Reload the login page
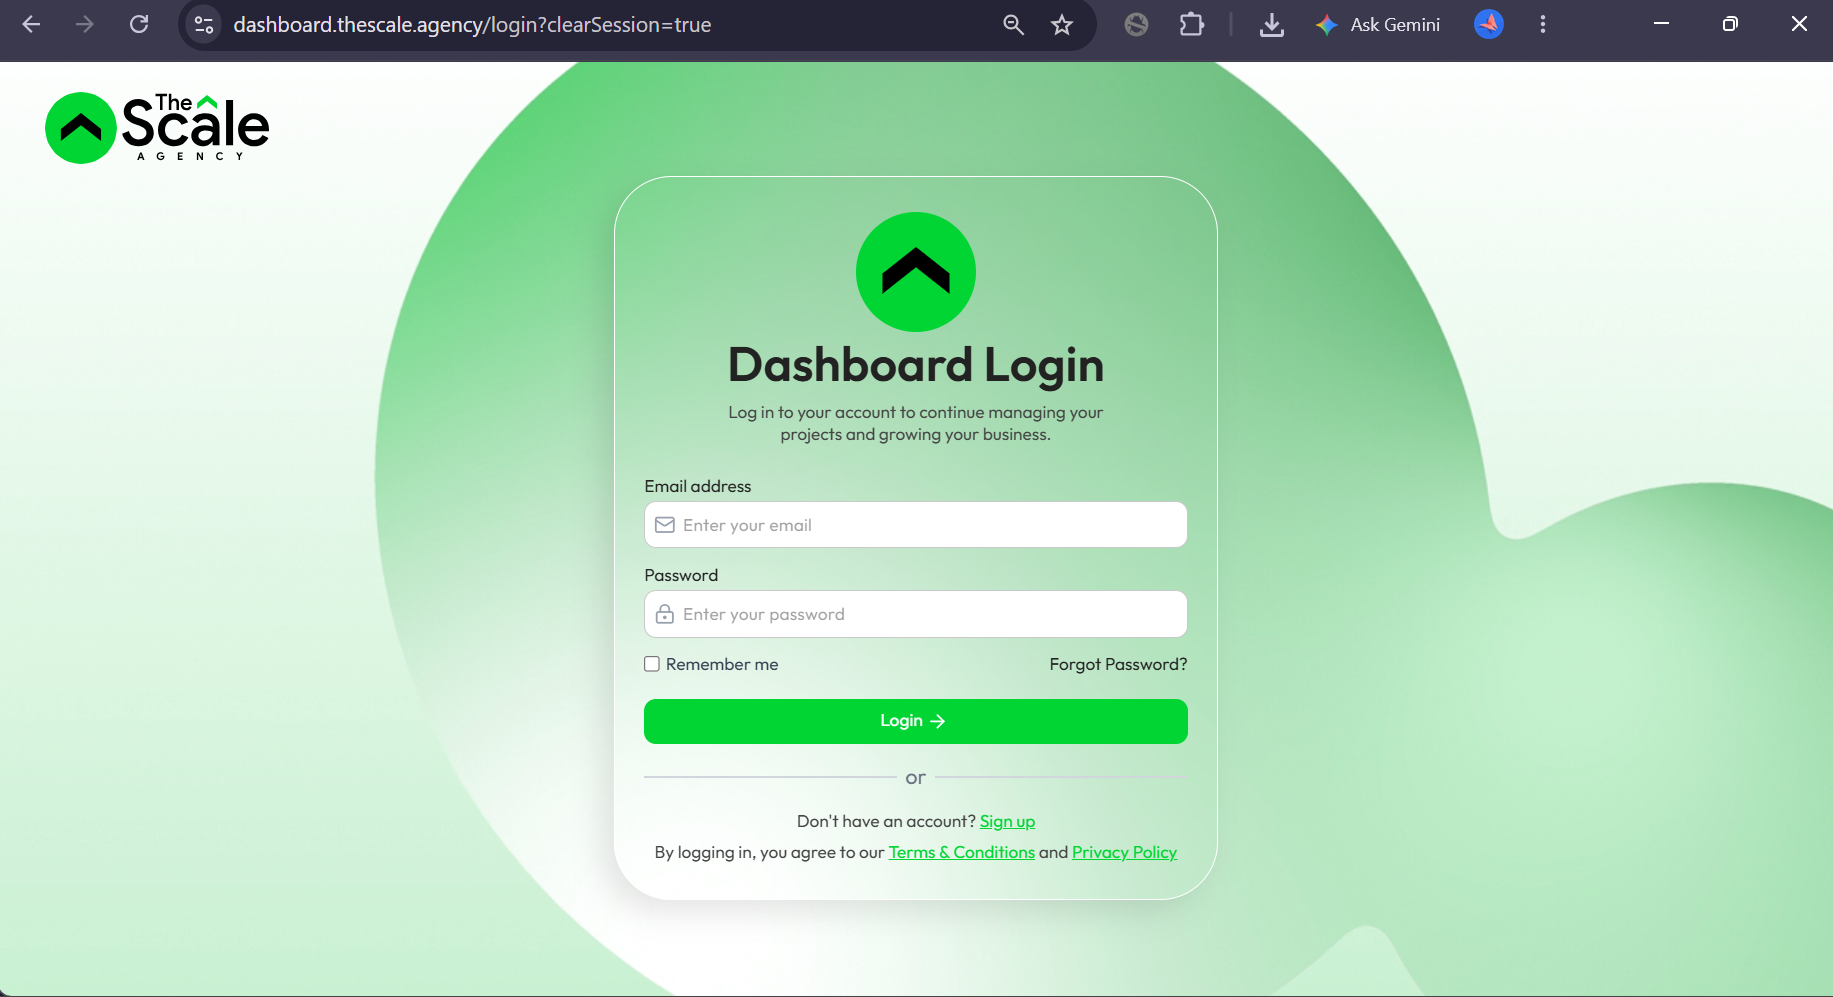The height and width of the screenshot is (997, 1833). (x=139, y=25)
